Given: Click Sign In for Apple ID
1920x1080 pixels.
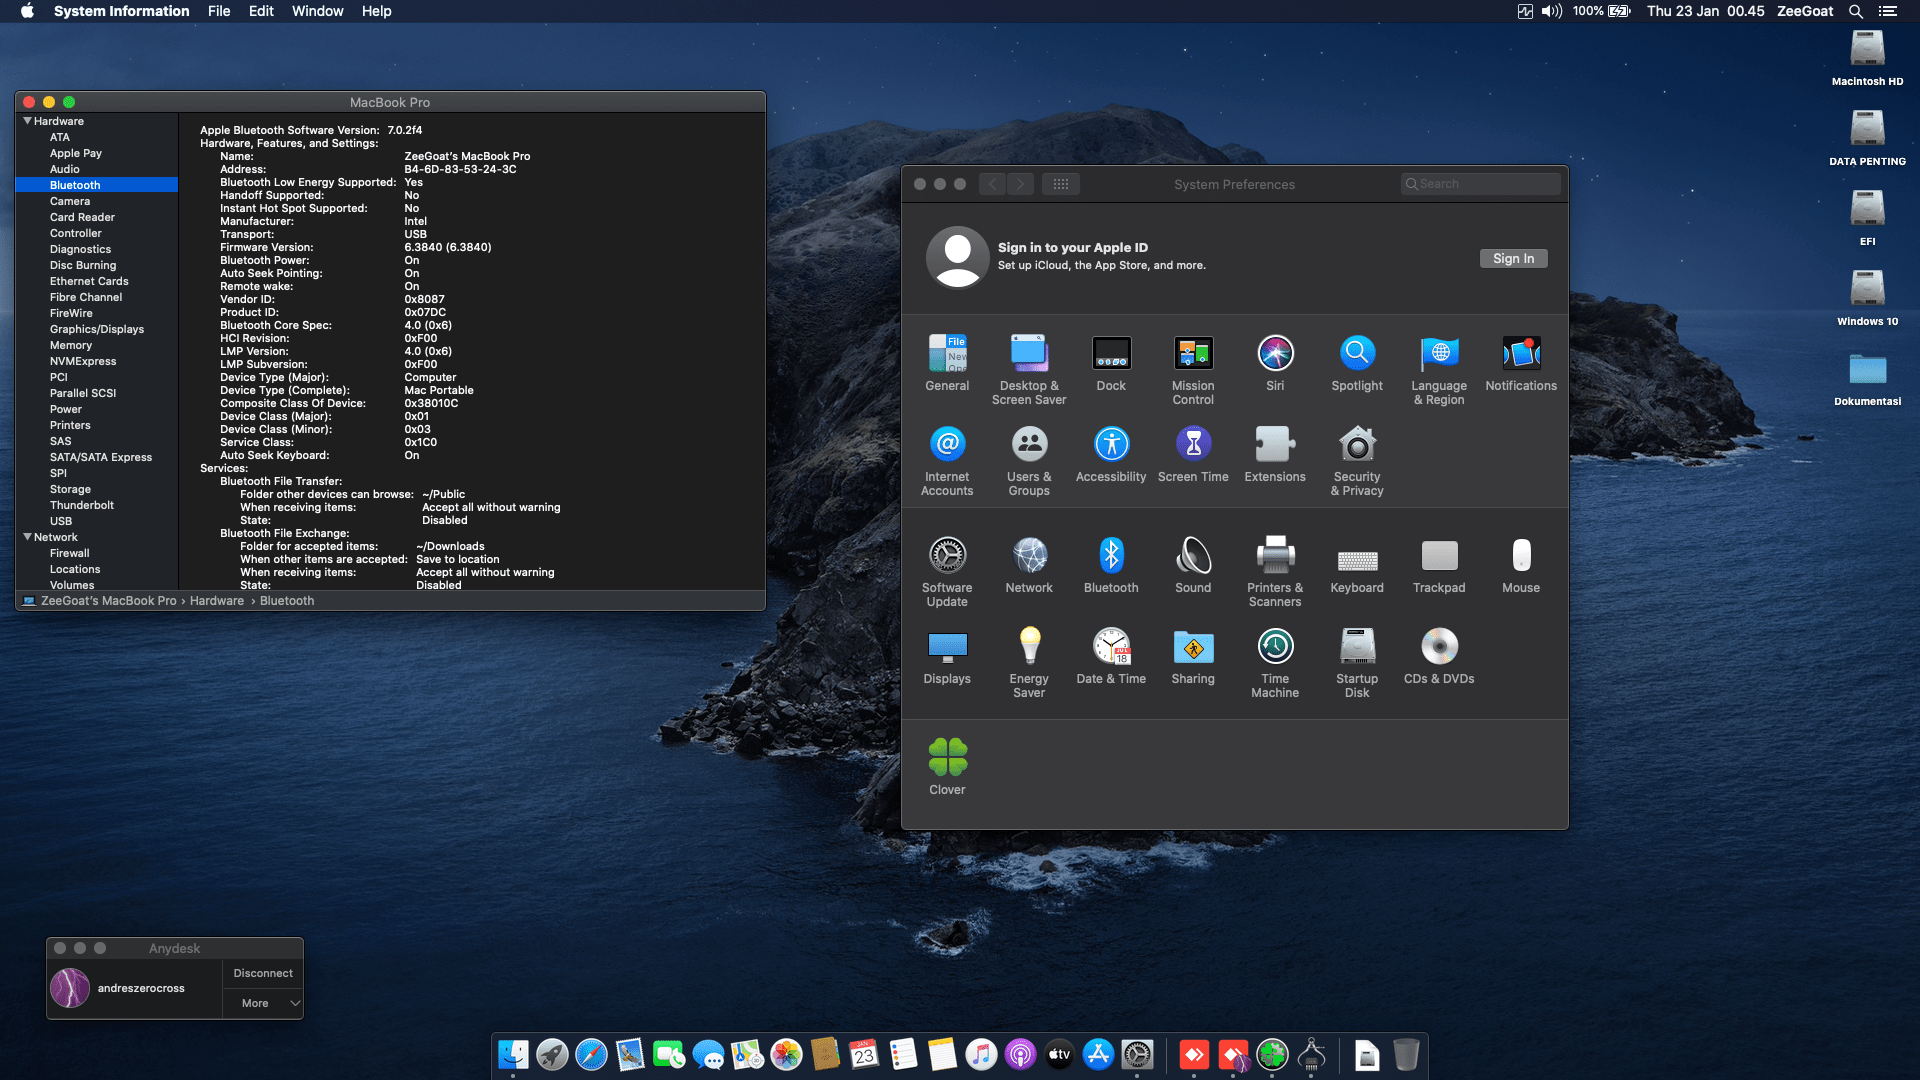Looking at the screenshot, I should (1513, 258).
